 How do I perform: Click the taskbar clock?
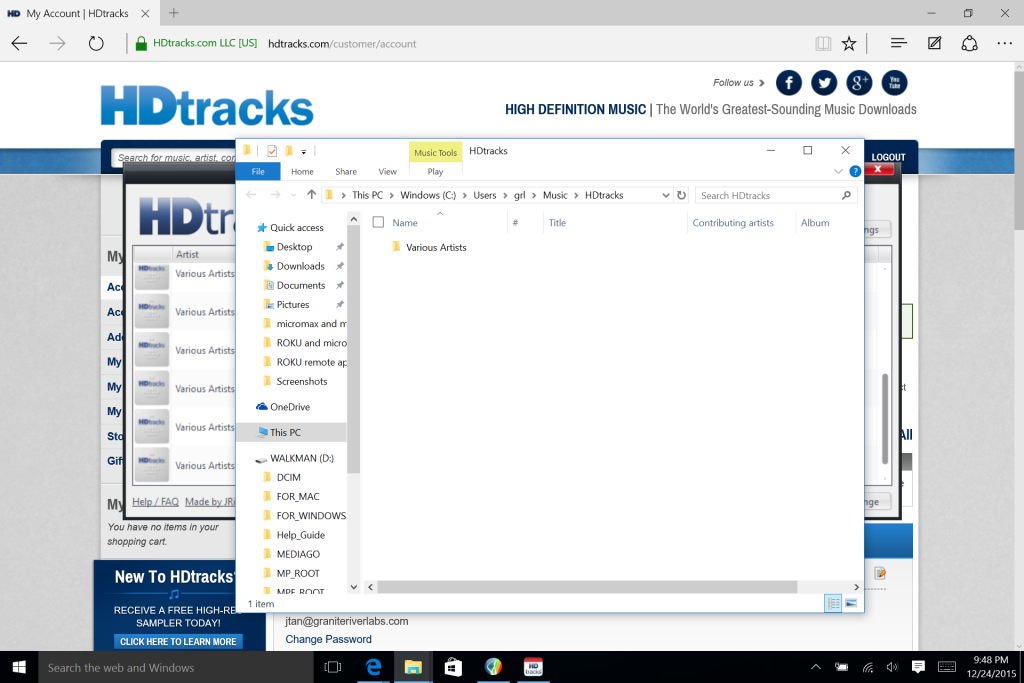click(x=991, y=667)
